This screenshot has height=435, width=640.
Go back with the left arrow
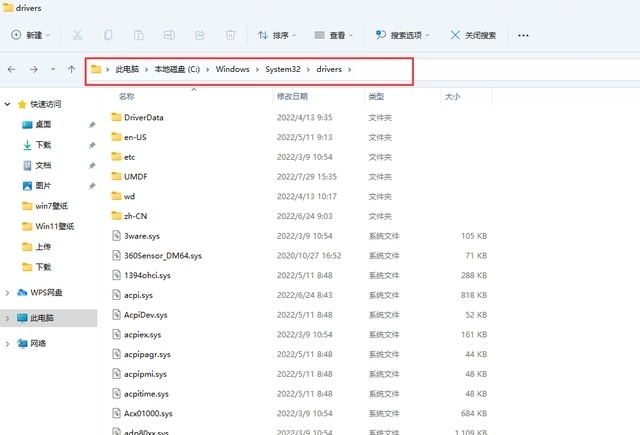(x=12, y=70)
